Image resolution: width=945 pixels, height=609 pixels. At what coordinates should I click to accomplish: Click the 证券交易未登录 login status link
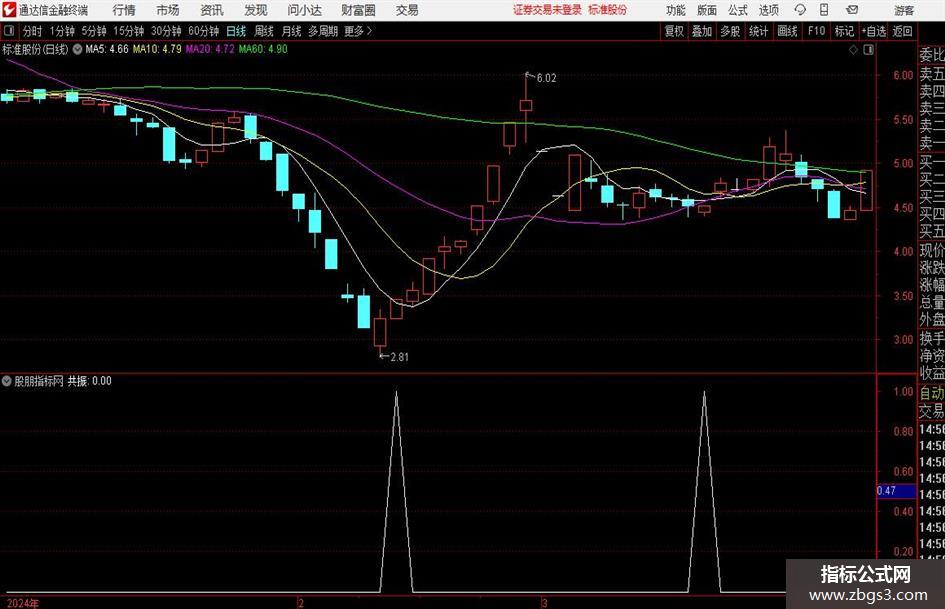coord(547,10)
